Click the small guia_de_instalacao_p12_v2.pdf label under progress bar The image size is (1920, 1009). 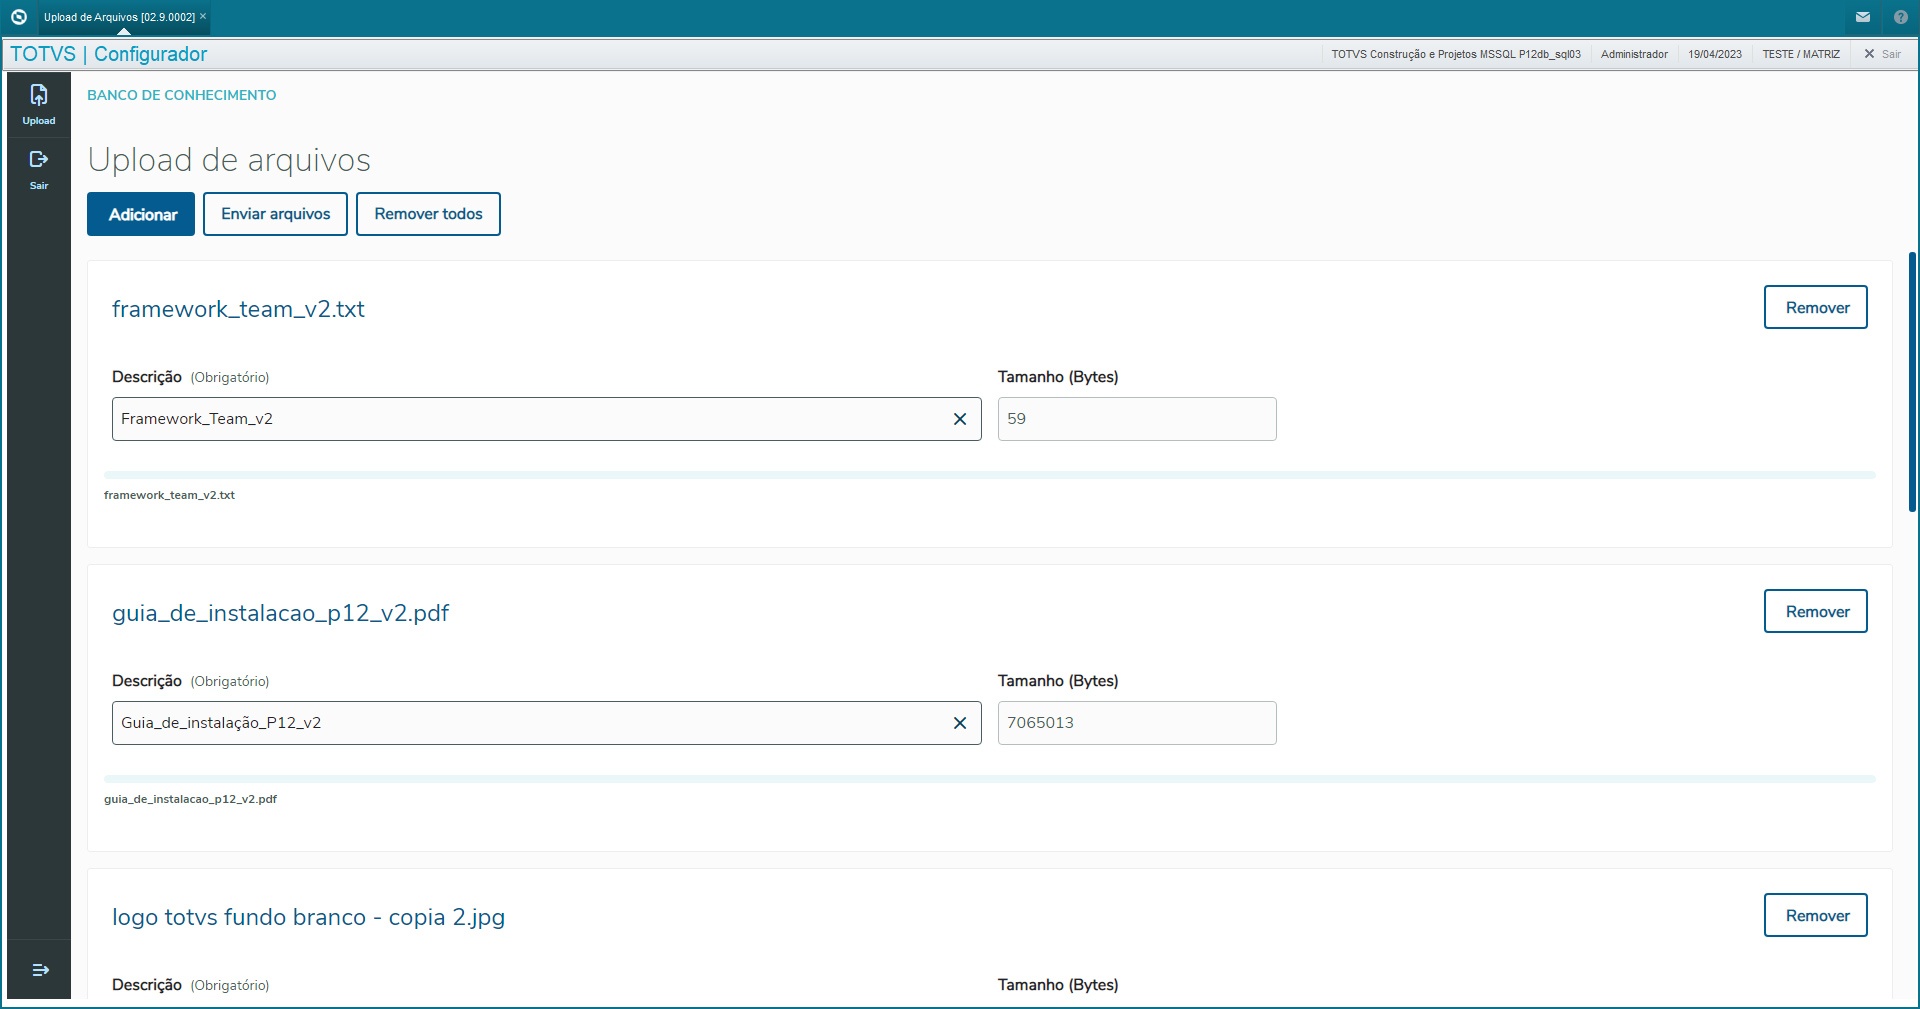[190, 799]
